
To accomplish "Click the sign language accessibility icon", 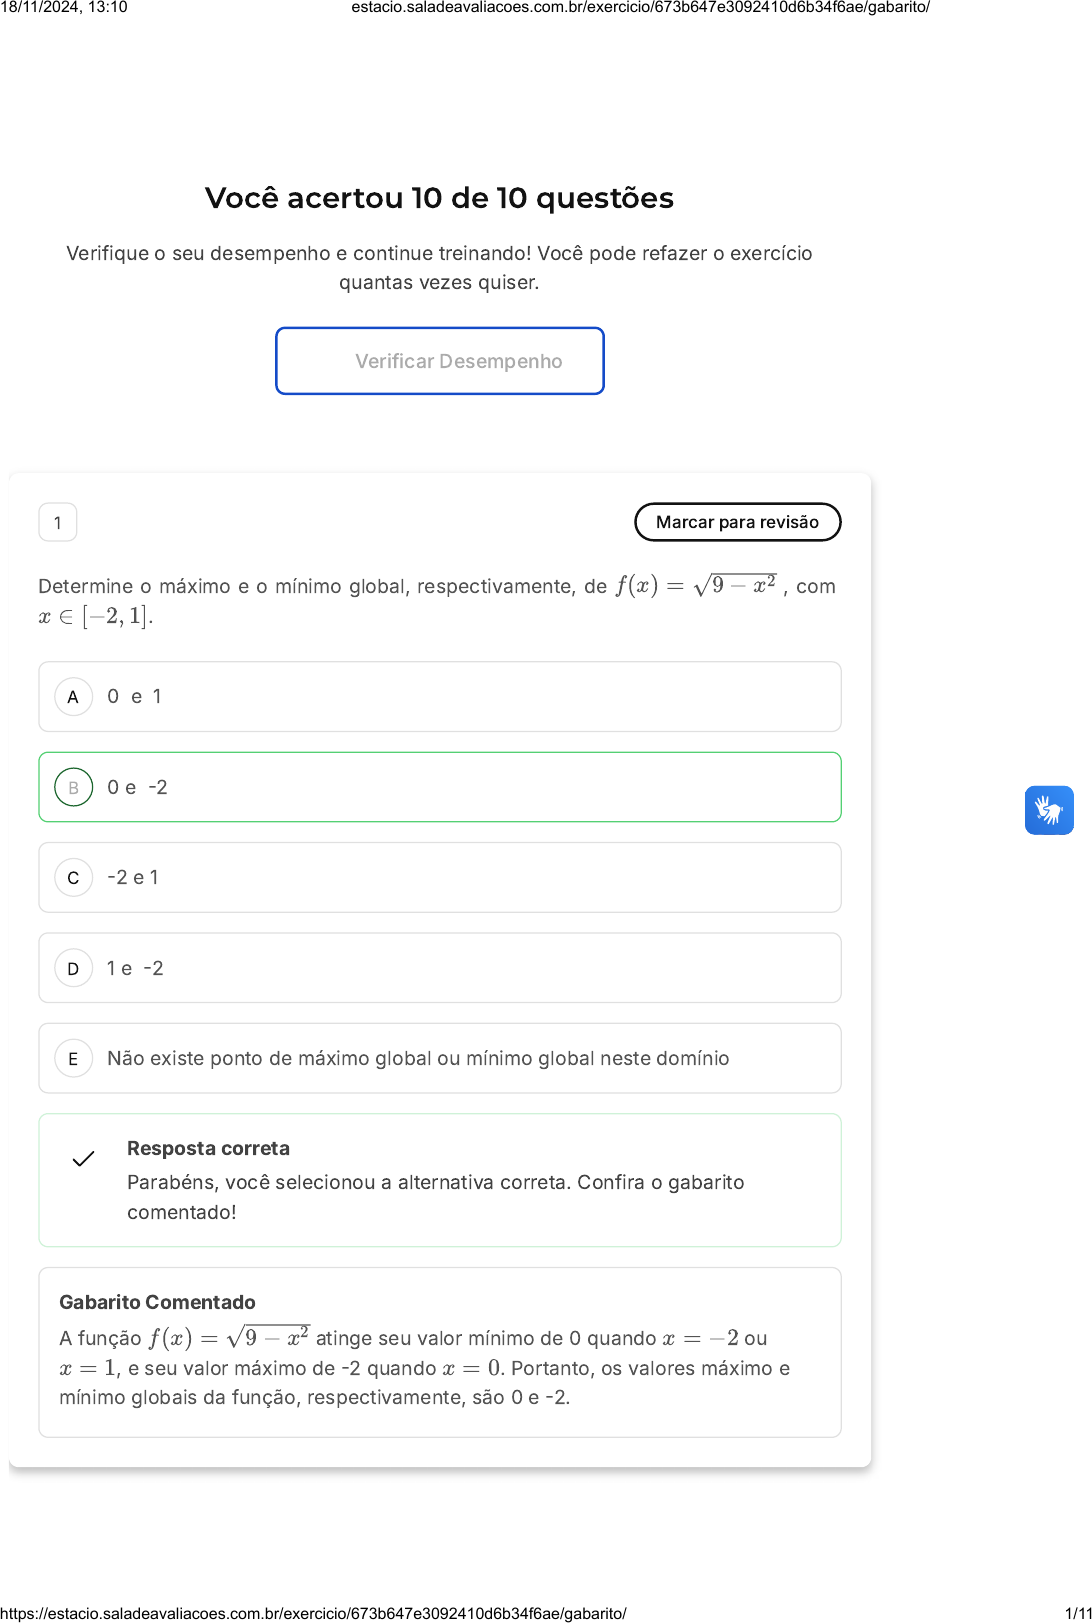I will click(x=1049, y=810).
